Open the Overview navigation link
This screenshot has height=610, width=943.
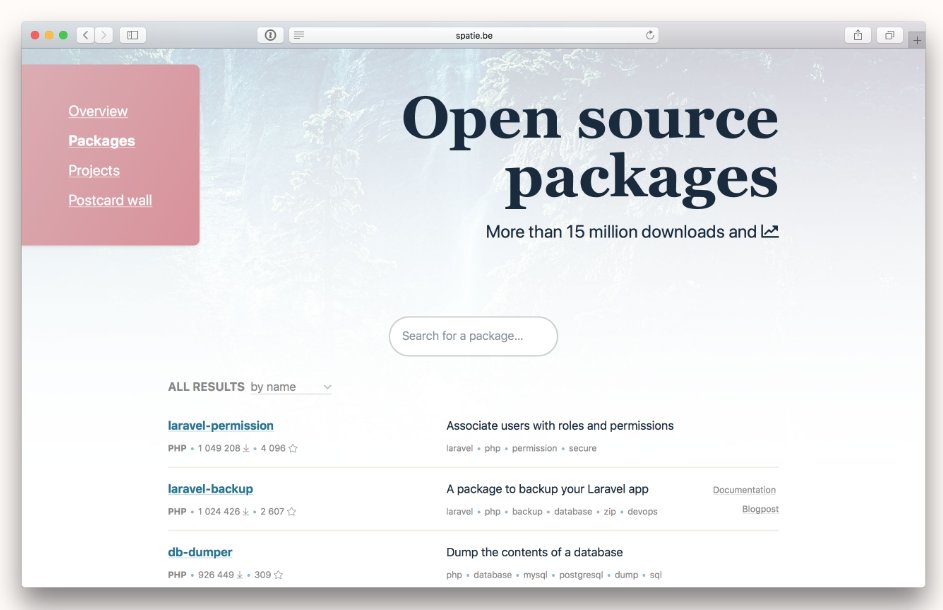98,111
